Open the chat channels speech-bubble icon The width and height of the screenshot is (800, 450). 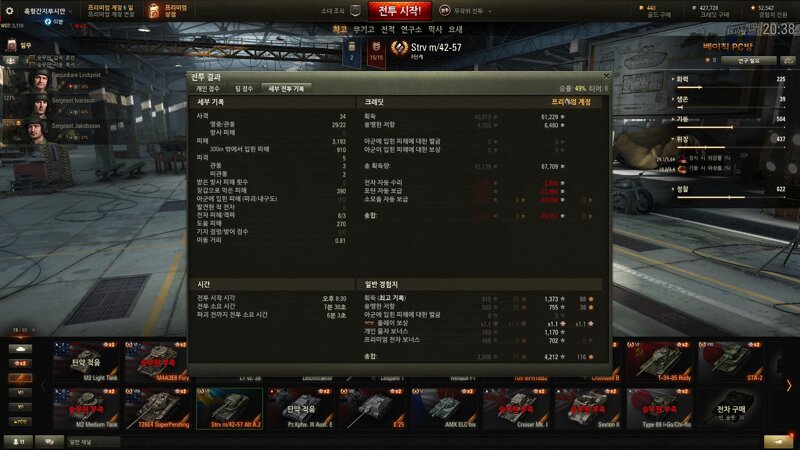point(50,441)
